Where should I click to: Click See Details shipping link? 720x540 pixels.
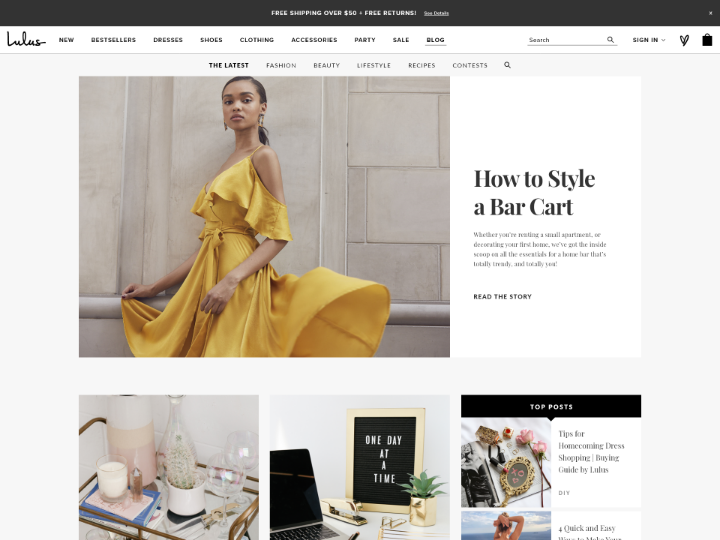[x=436, y=13]
